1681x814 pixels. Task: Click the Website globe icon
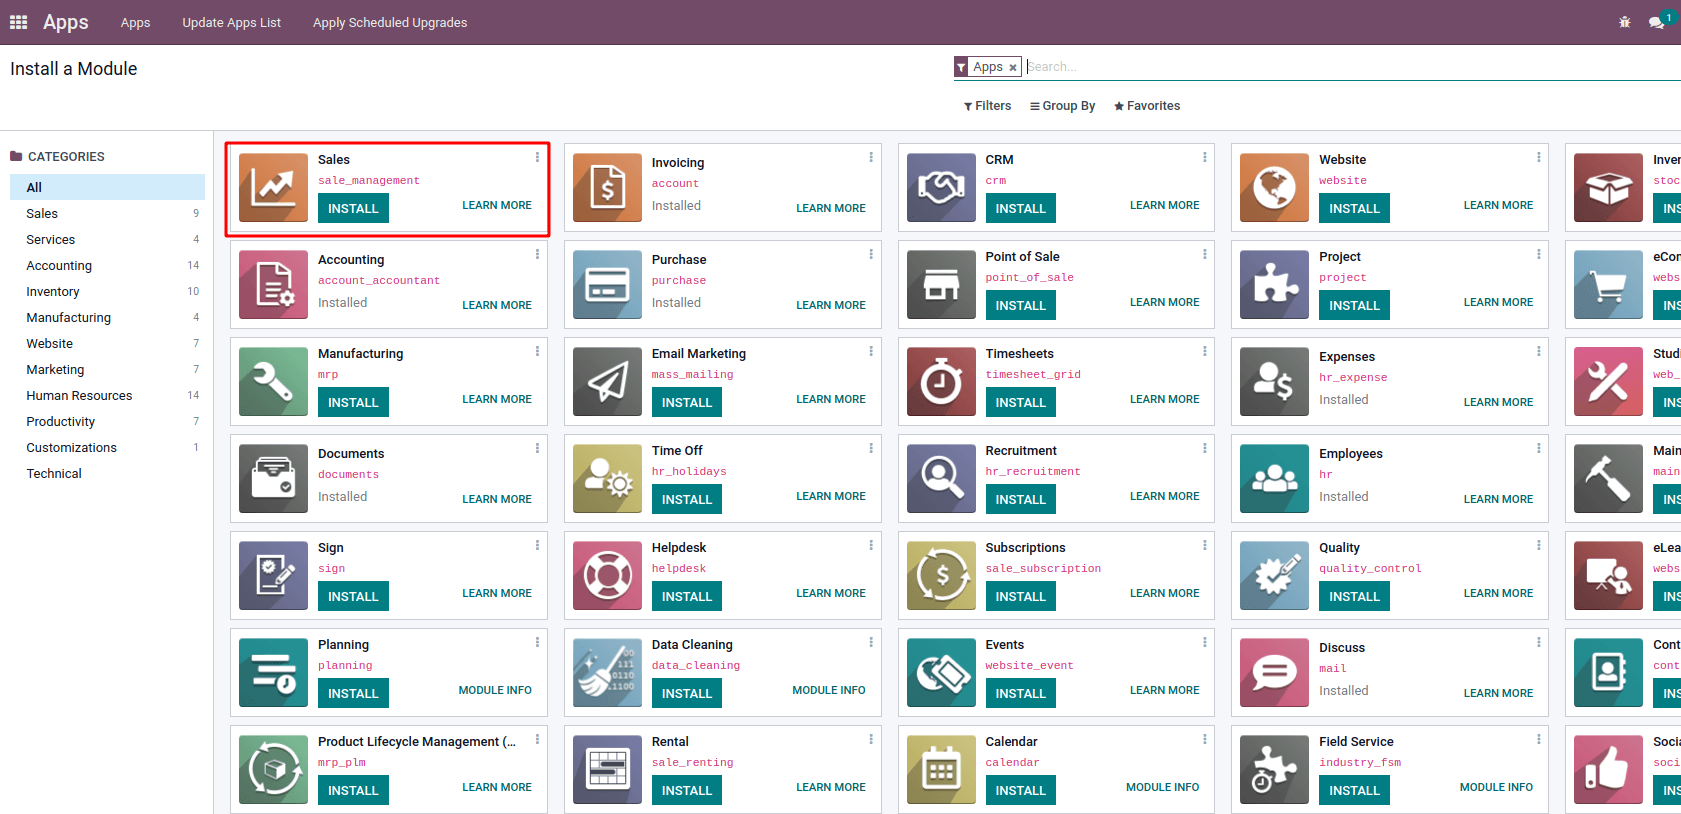tap(1275, 187)
